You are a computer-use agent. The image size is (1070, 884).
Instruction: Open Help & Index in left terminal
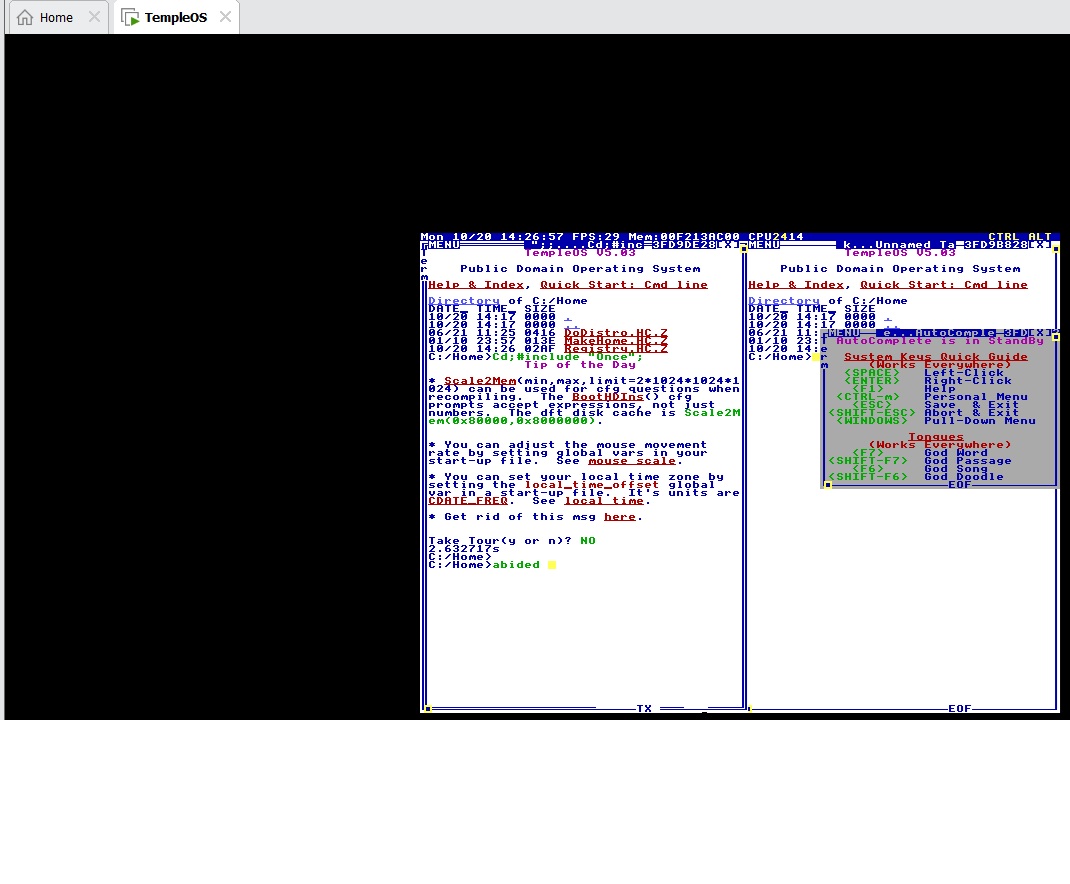point(476,285)
